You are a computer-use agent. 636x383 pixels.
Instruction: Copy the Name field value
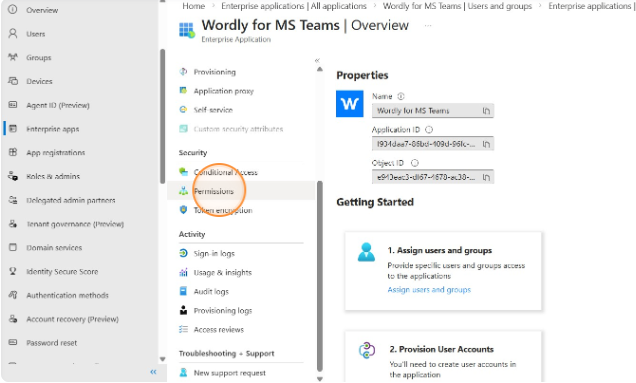pyautogui.click(x=486, y=111)
